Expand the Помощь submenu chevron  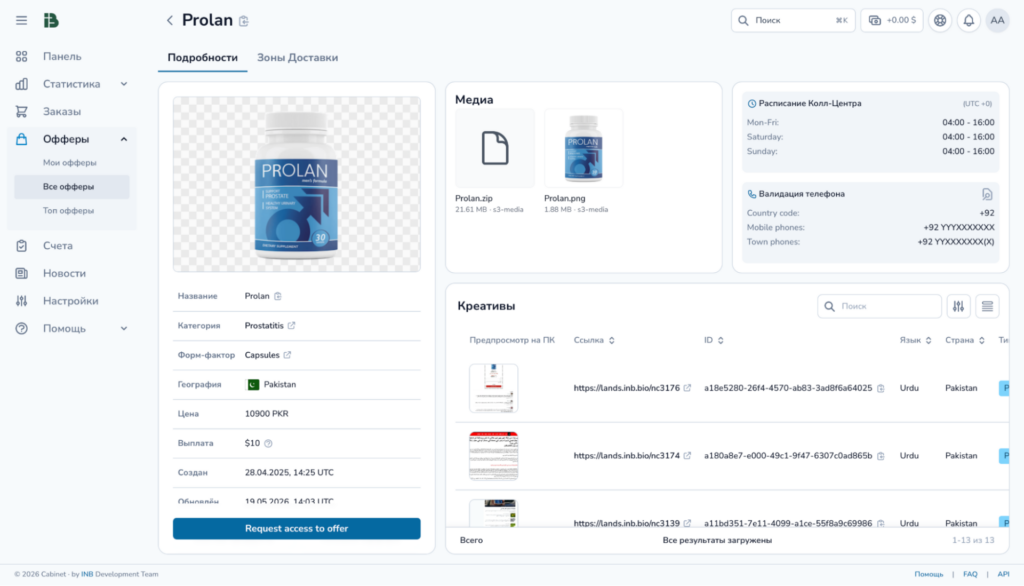pos(123,329)
